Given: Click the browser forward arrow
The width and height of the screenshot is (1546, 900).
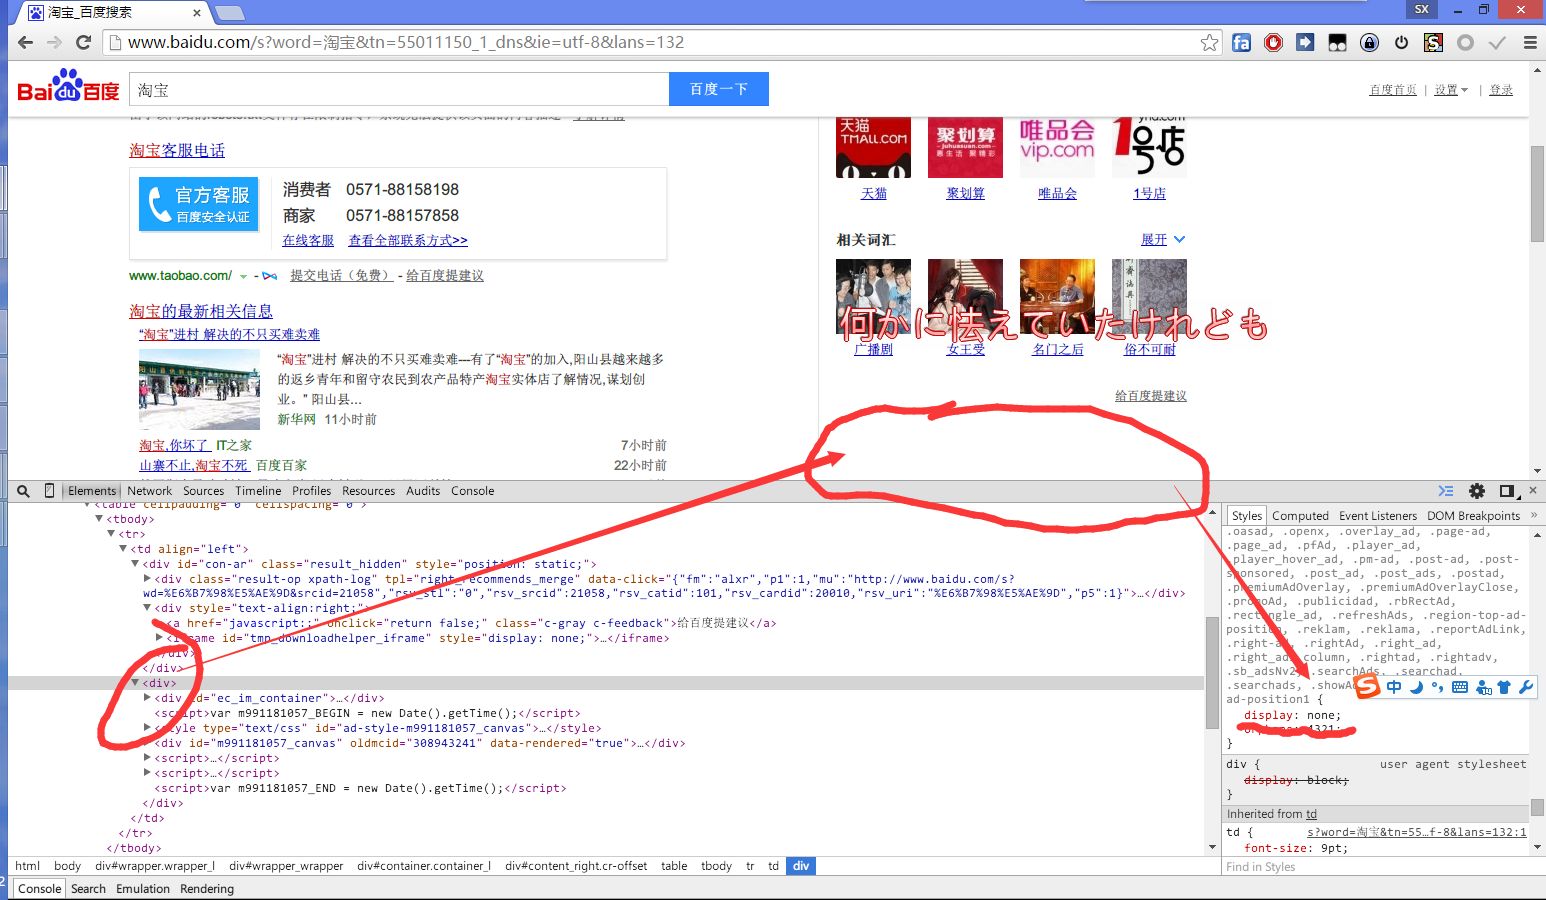Looking at the screenshot, I should tap(55, 43).
